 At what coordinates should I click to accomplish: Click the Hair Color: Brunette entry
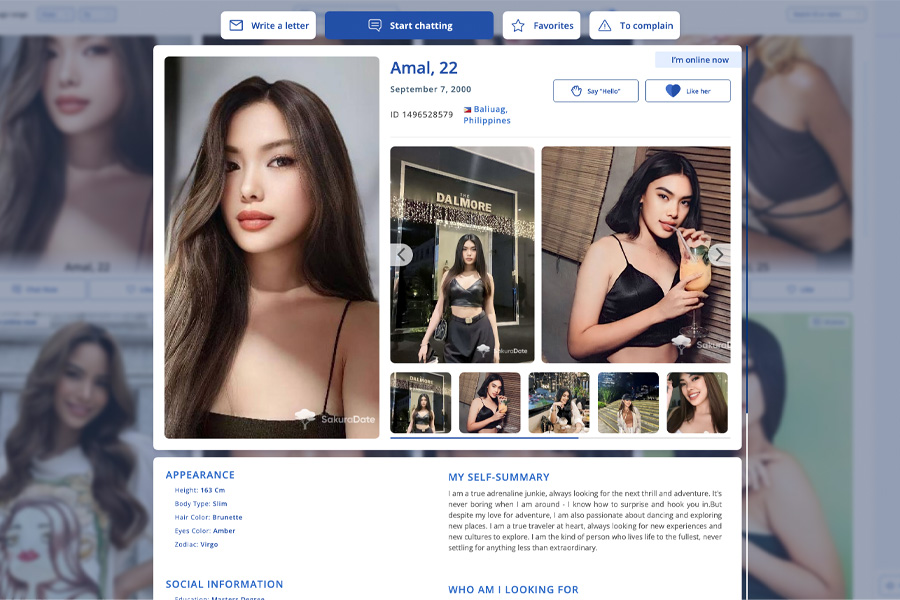(208, 517)
